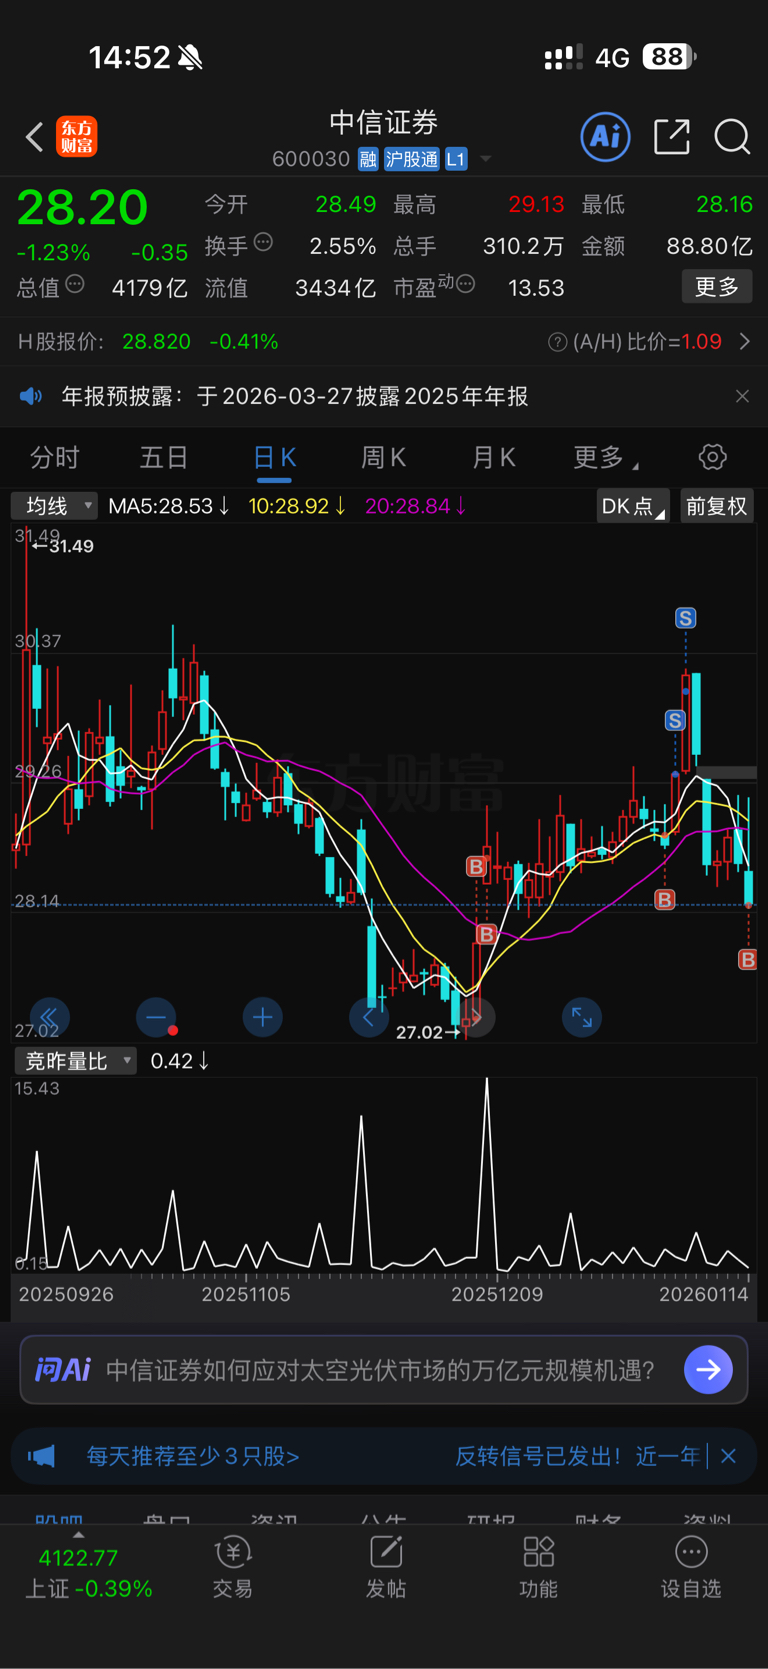Open the 竞昨量比 sub-indicator dropdown

(74, 1061)
